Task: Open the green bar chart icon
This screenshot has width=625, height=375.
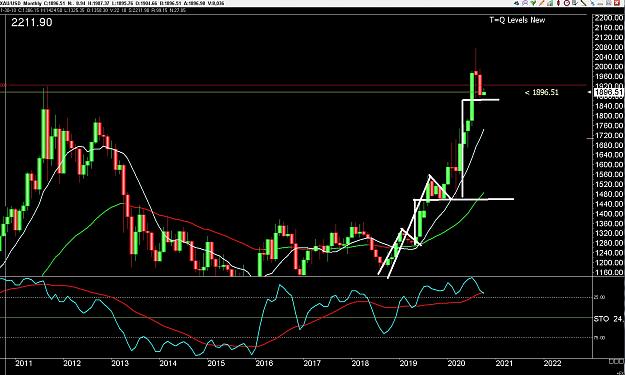Action: click(x=550, y=3)
